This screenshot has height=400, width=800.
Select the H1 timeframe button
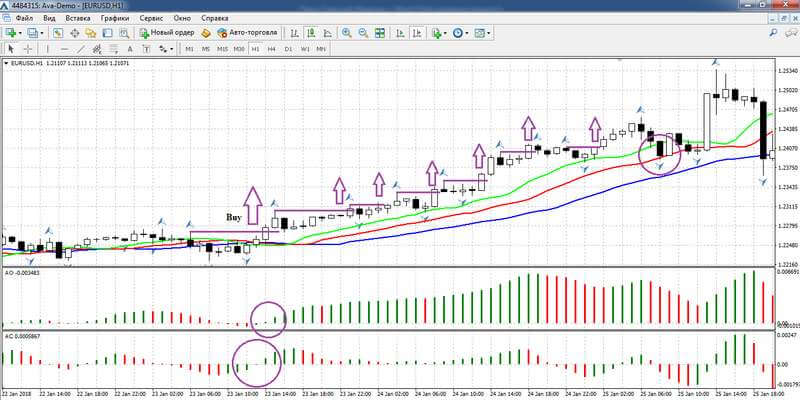[255, 49]
